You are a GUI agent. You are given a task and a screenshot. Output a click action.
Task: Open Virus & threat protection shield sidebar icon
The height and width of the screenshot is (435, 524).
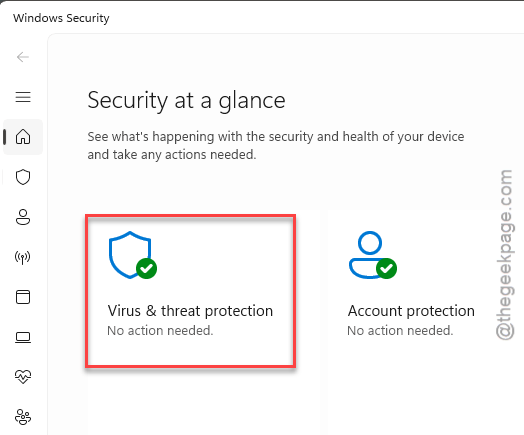[23, 177]
